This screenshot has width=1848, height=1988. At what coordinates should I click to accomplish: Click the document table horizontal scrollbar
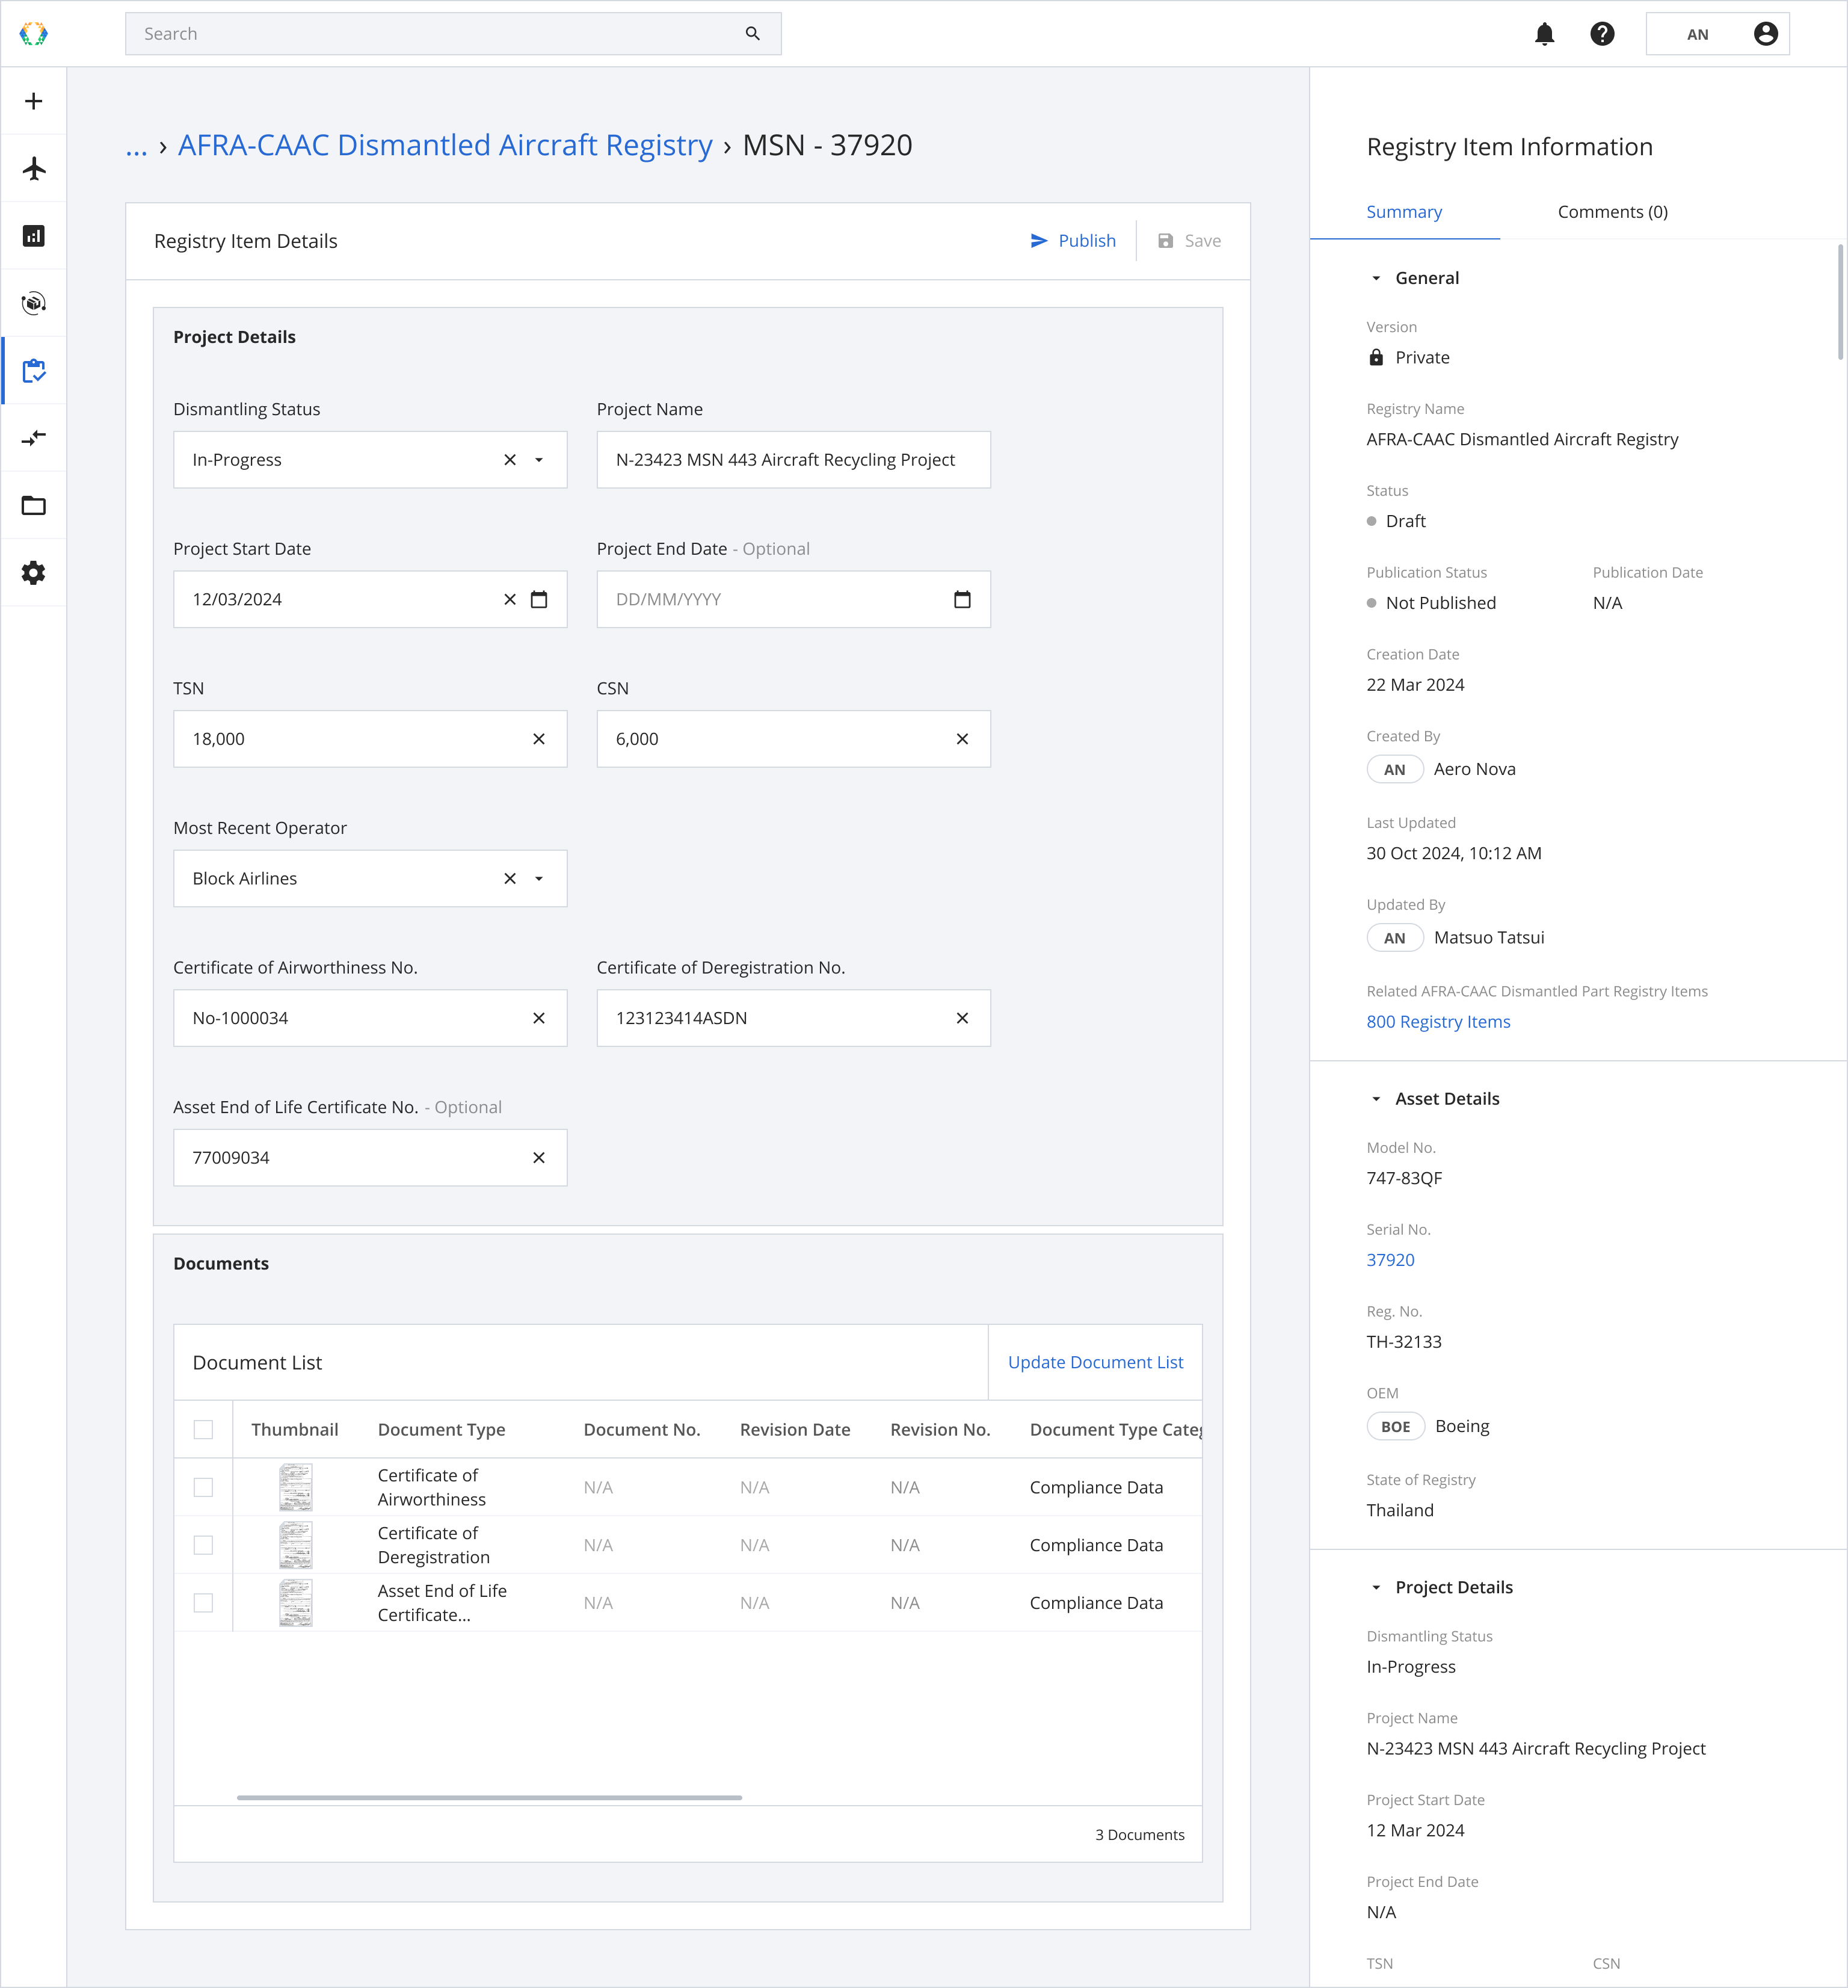[489, 1798]
